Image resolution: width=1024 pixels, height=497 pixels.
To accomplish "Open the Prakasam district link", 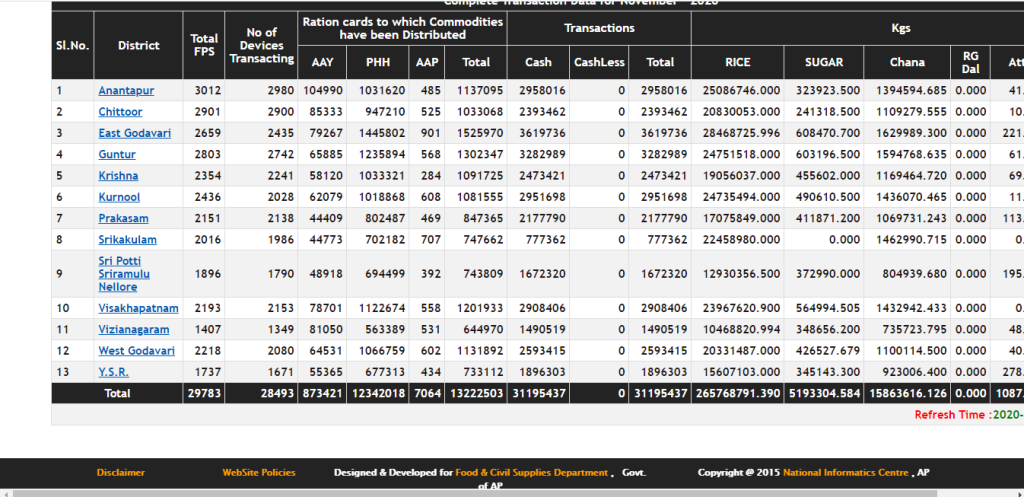I will click(122, 218).
